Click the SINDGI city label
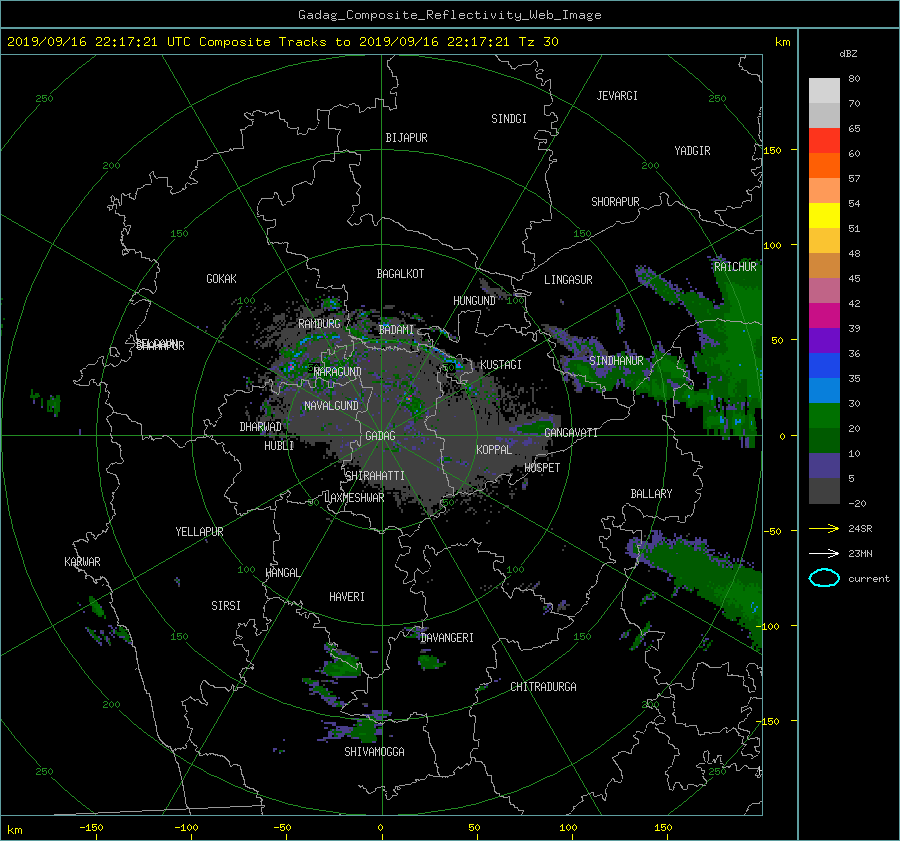The width and height of the screenshot is (900, 841). pyautogui.click(x=509, y=119)
